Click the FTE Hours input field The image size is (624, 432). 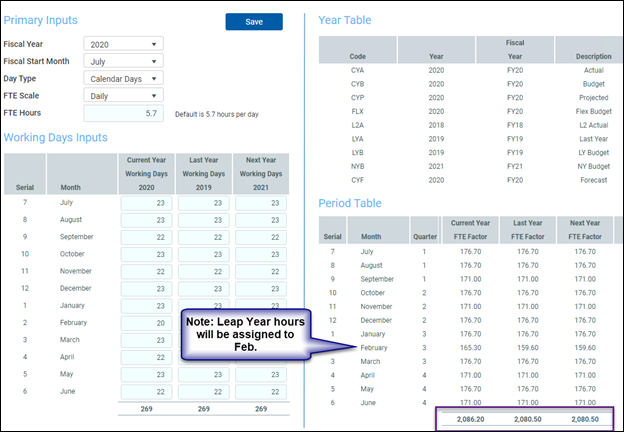[x=124, y=114]
